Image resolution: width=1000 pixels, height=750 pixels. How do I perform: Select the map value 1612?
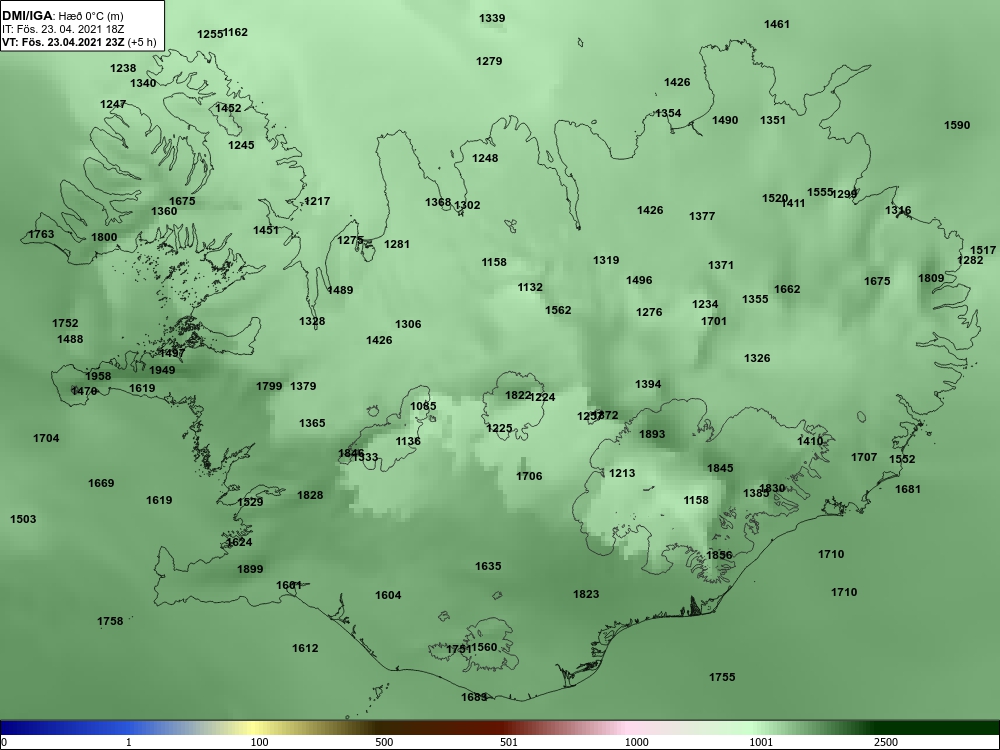pyautogui.click(x=305, y=649)
